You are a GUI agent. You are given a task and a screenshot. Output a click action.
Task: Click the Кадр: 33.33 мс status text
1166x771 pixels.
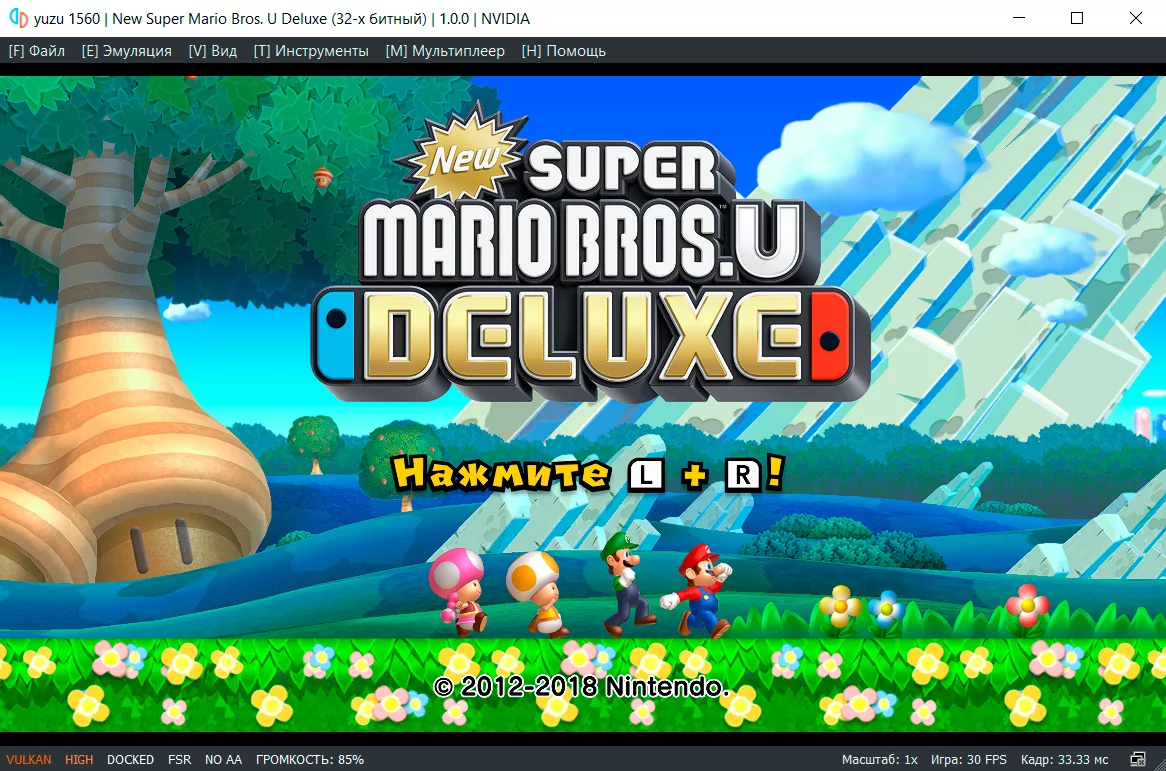tap(1064, 759)
